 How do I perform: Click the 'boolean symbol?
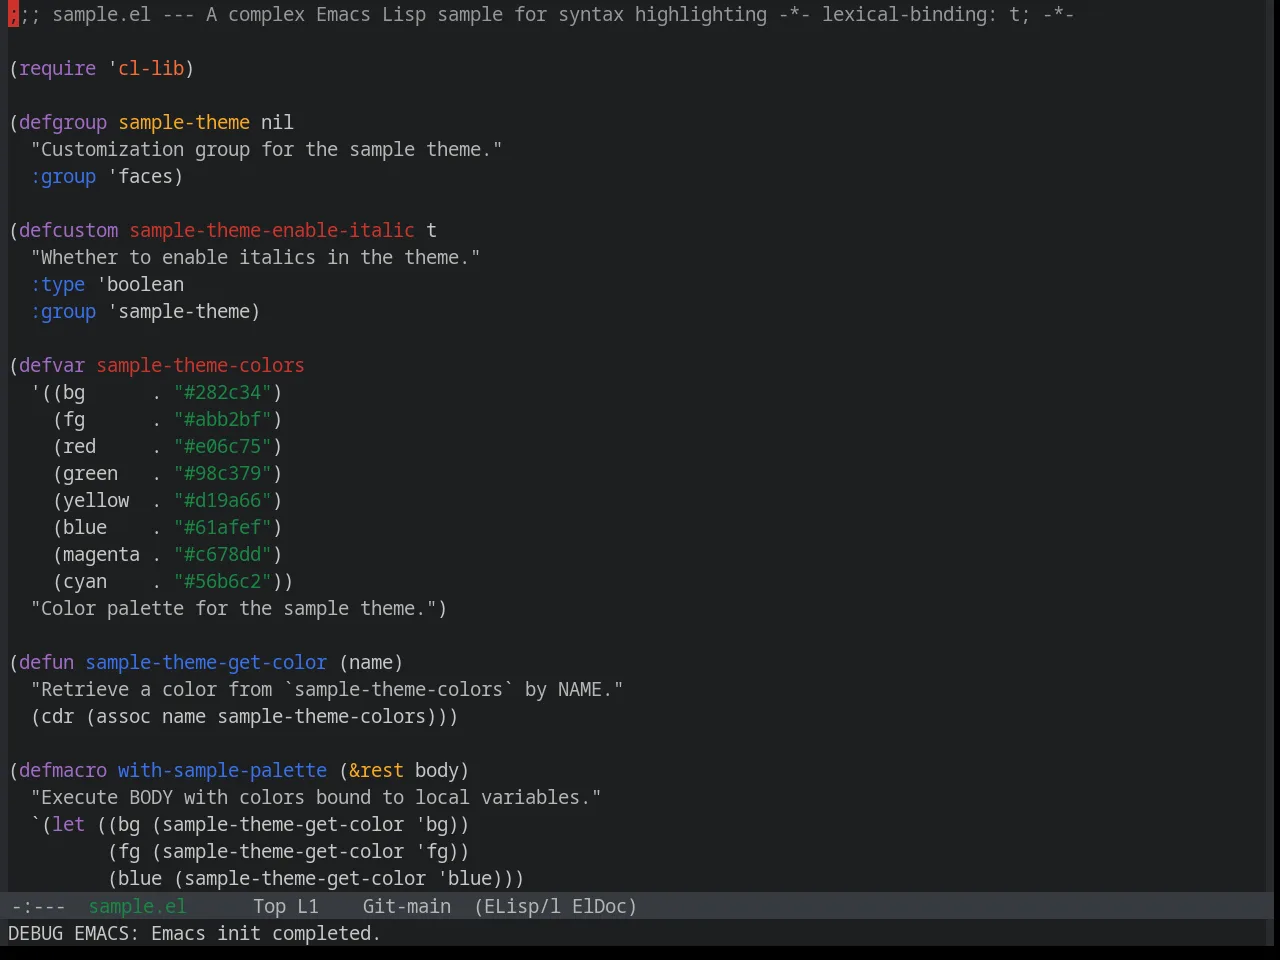click(x=140, y=284)
